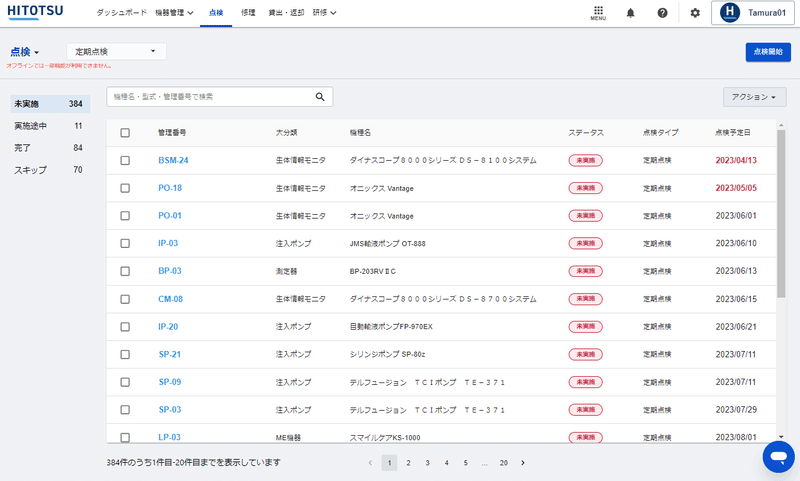
Task: Click BP-203RV ⅡC model name
Action: pos(372,271)
